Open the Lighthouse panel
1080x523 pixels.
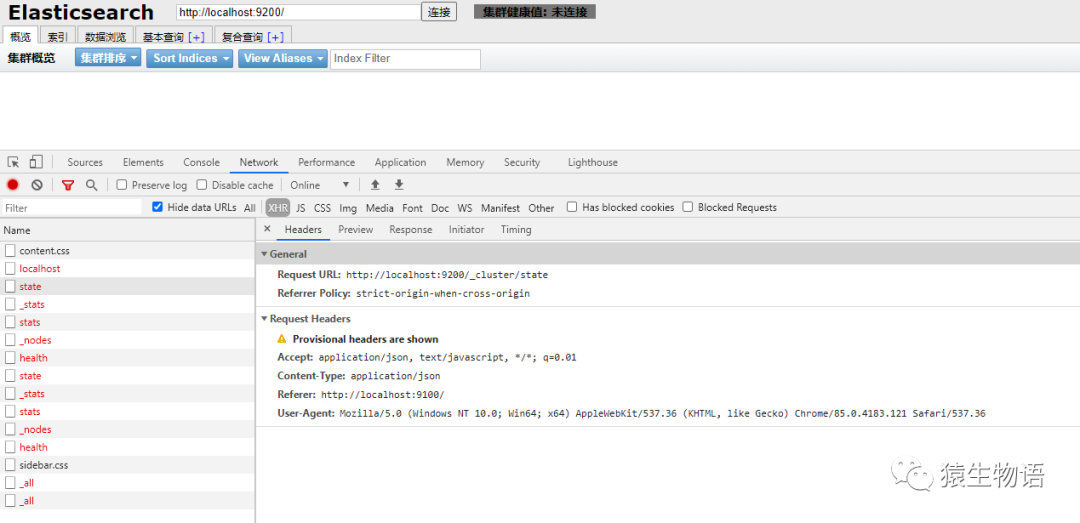click(592, 163)
